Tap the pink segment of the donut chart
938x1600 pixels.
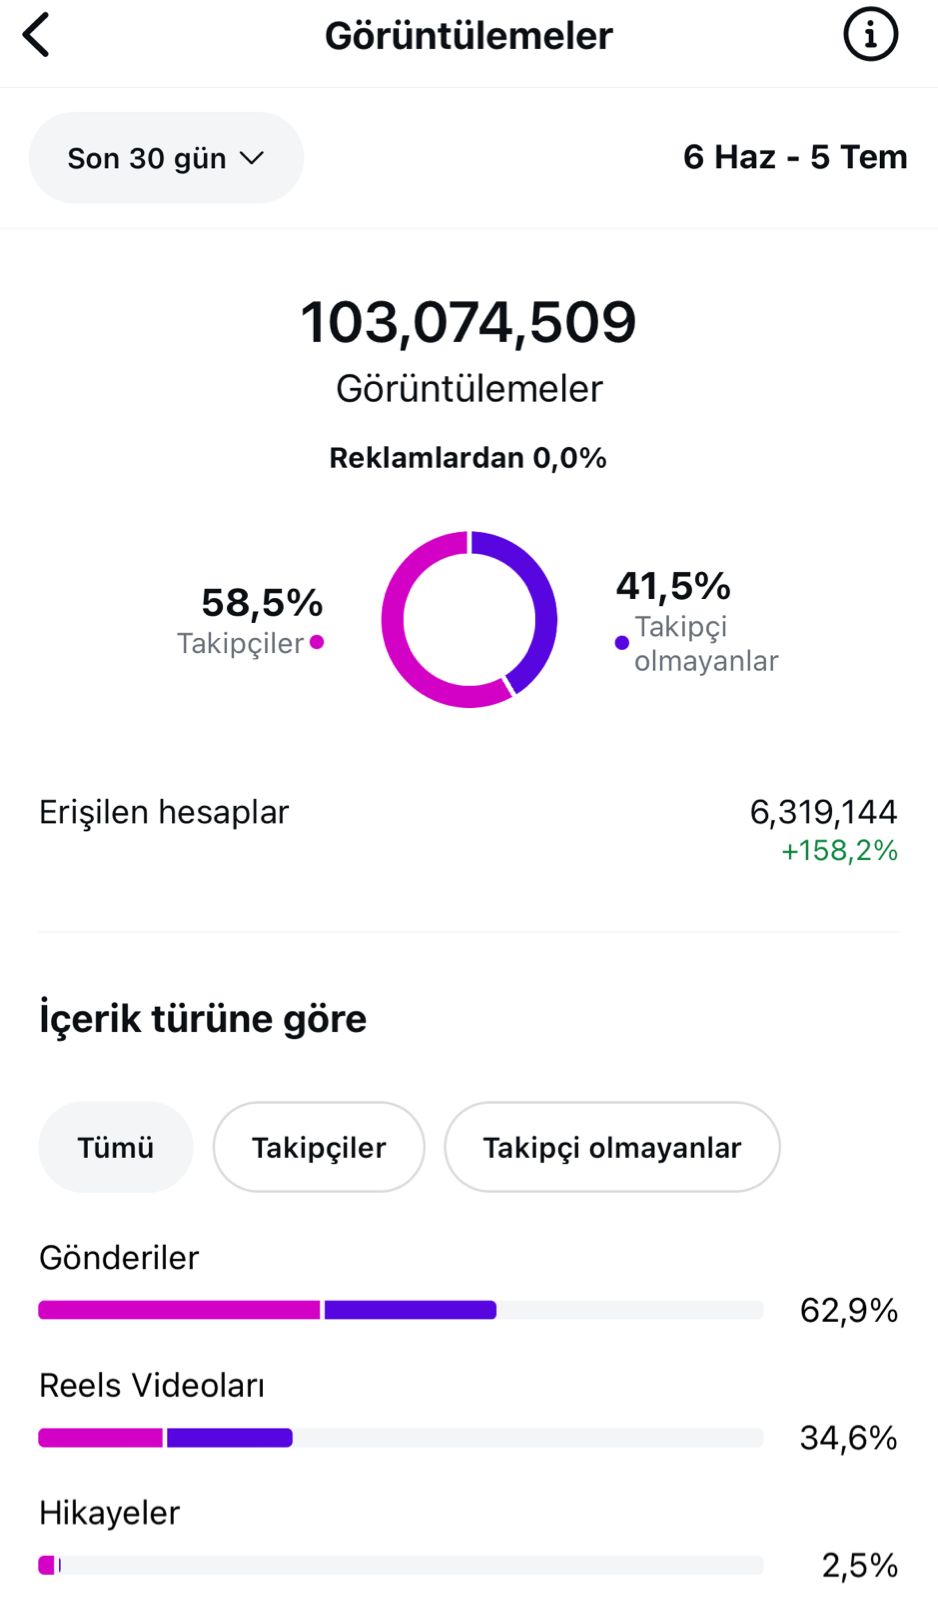398,640
